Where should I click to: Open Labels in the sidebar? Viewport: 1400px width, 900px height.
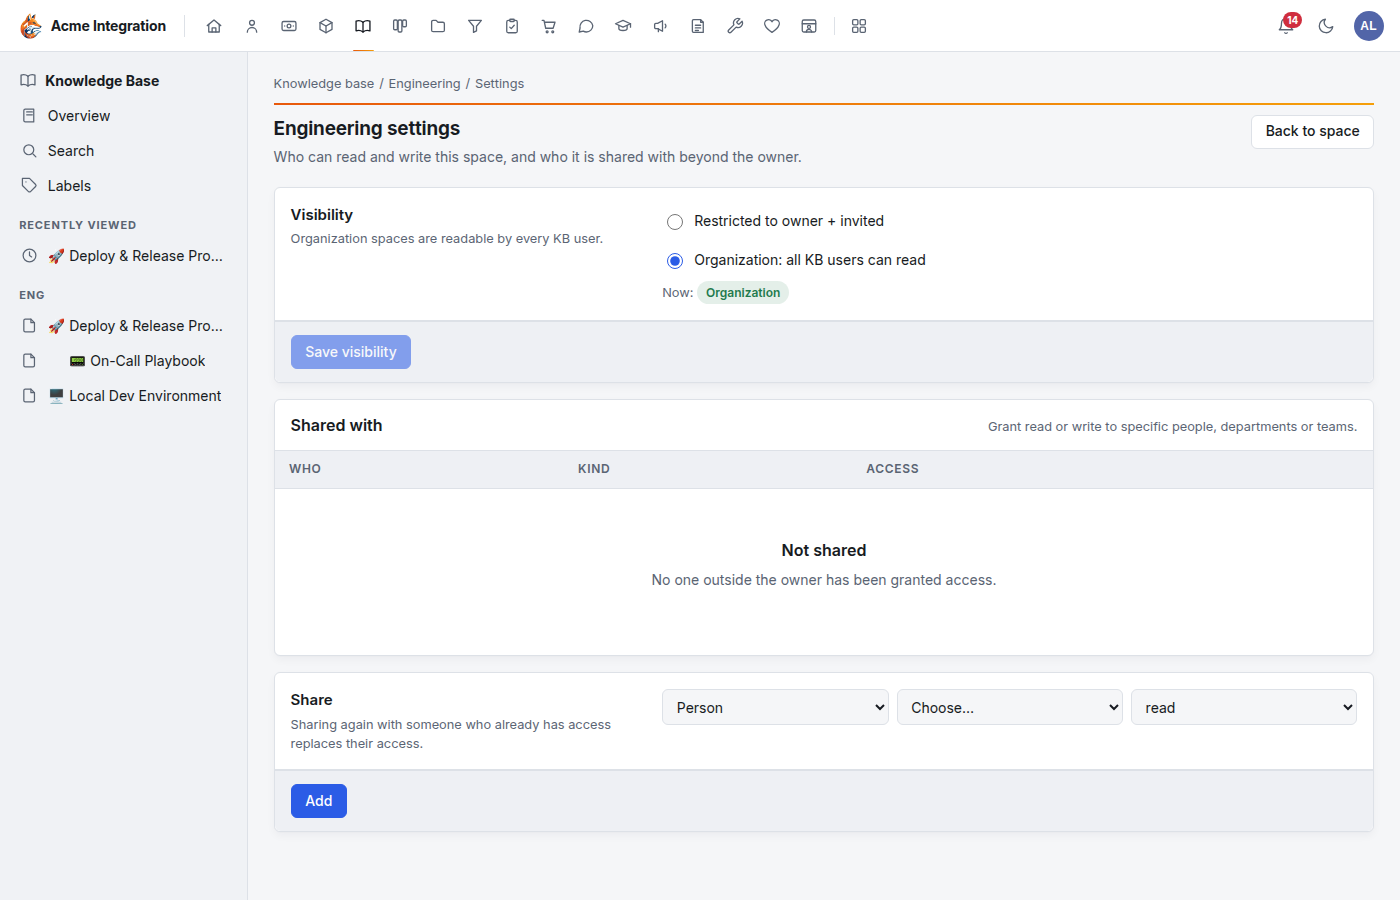tap(124, 186)
